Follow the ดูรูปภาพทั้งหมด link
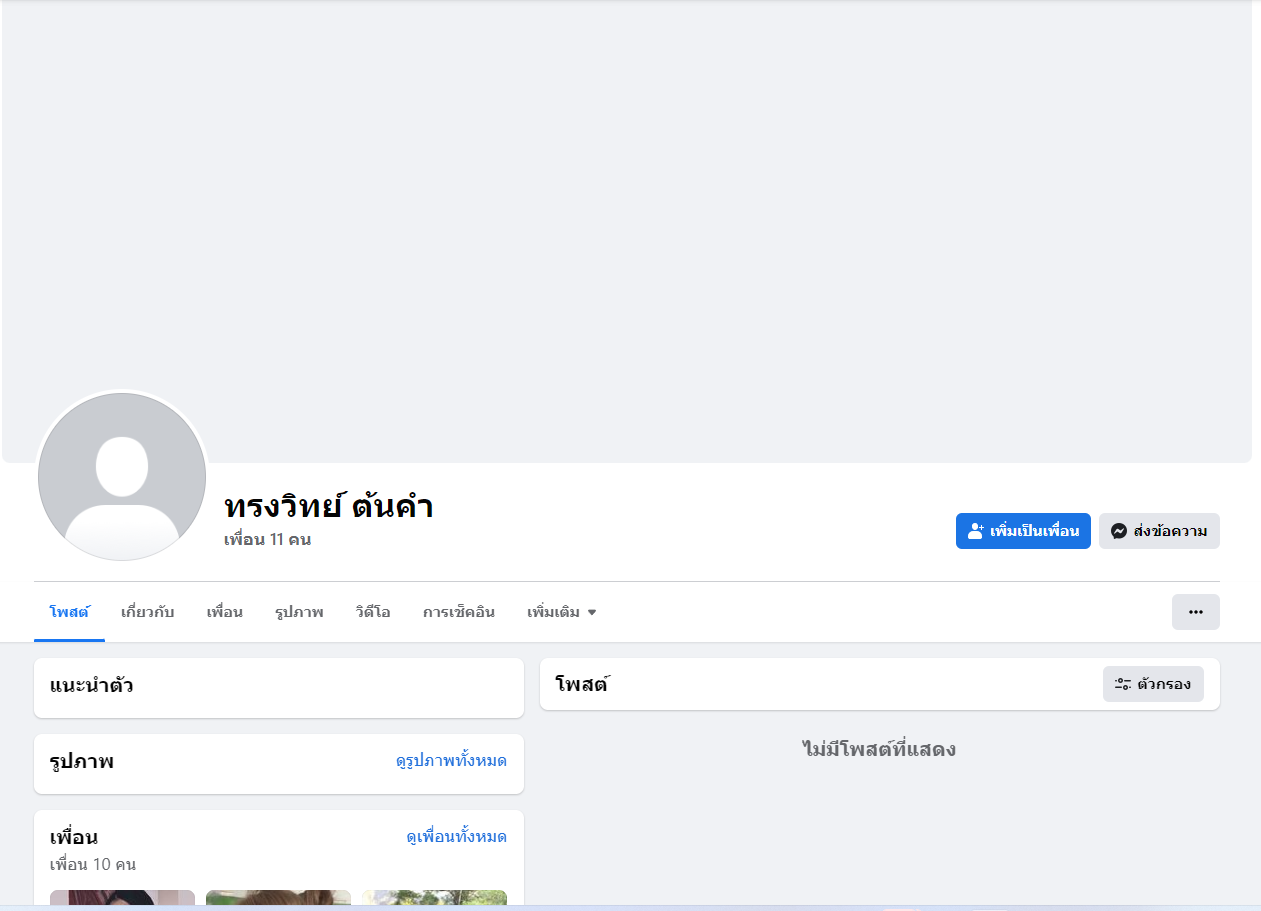This screenshot has height=911, width=1261. [451, 761]
